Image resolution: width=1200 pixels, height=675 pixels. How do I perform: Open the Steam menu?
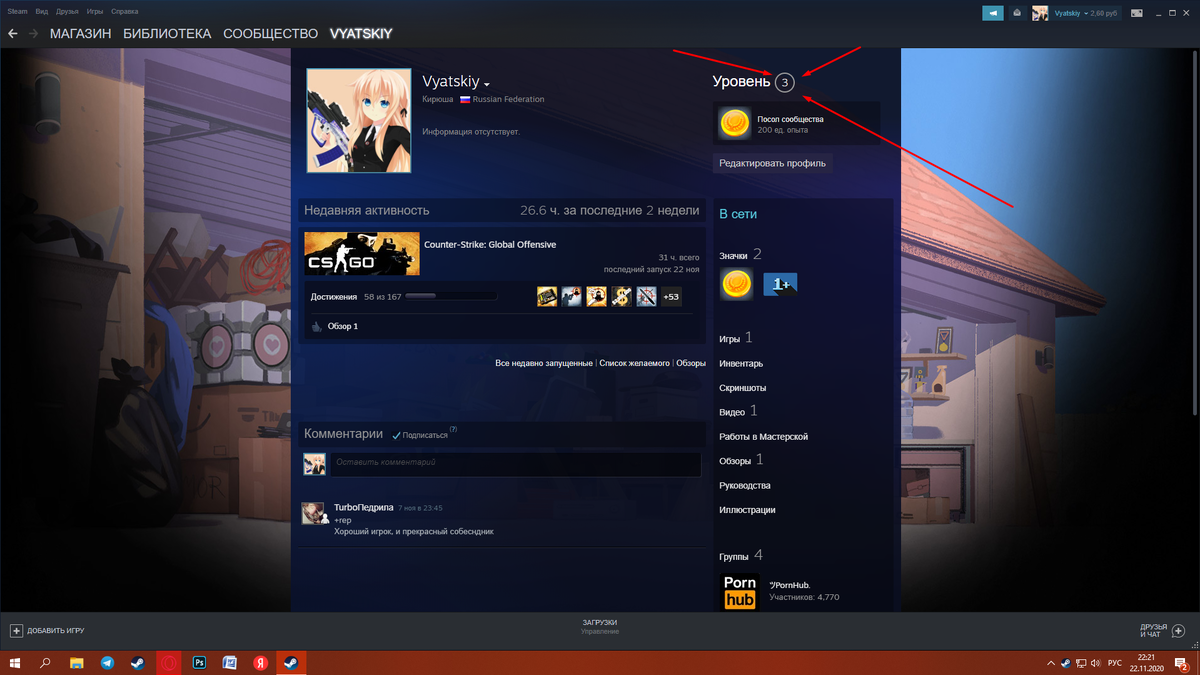[17, 11]
